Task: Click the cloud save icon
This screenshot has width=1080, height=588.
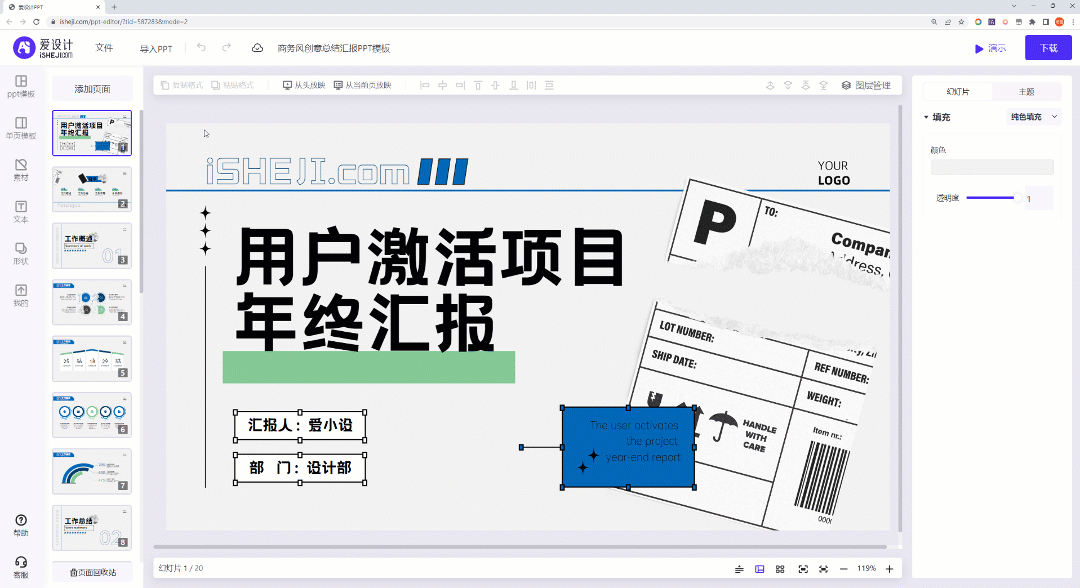Action: coord(257,48)
